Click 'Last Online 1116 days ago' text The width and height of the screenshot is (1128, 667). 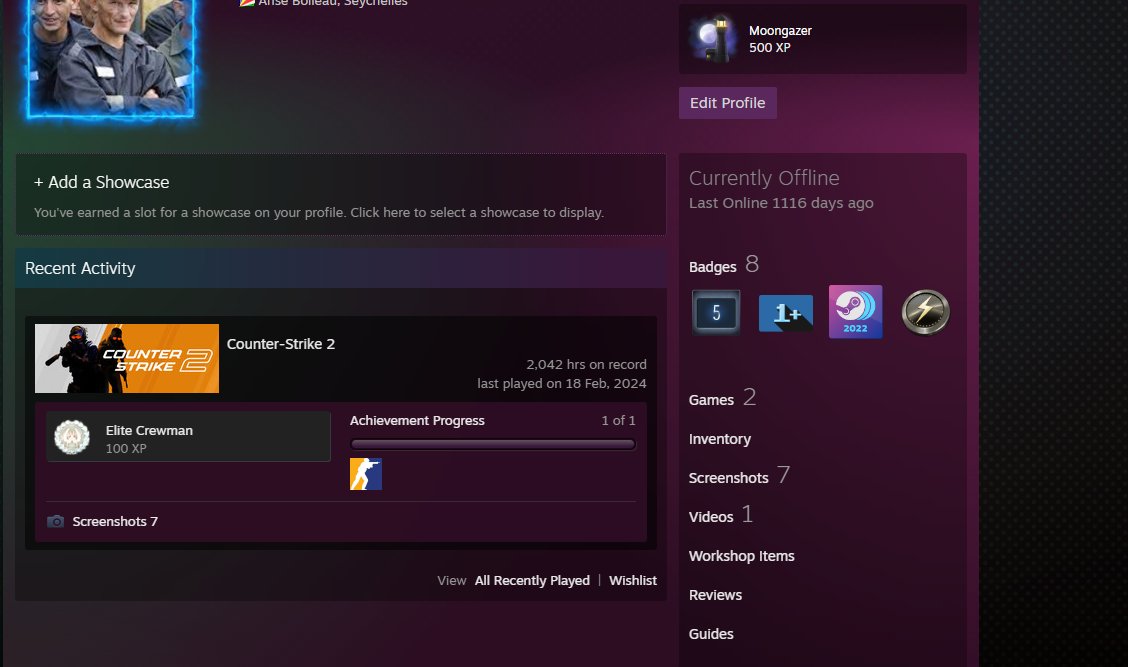[x=781, y=203]
